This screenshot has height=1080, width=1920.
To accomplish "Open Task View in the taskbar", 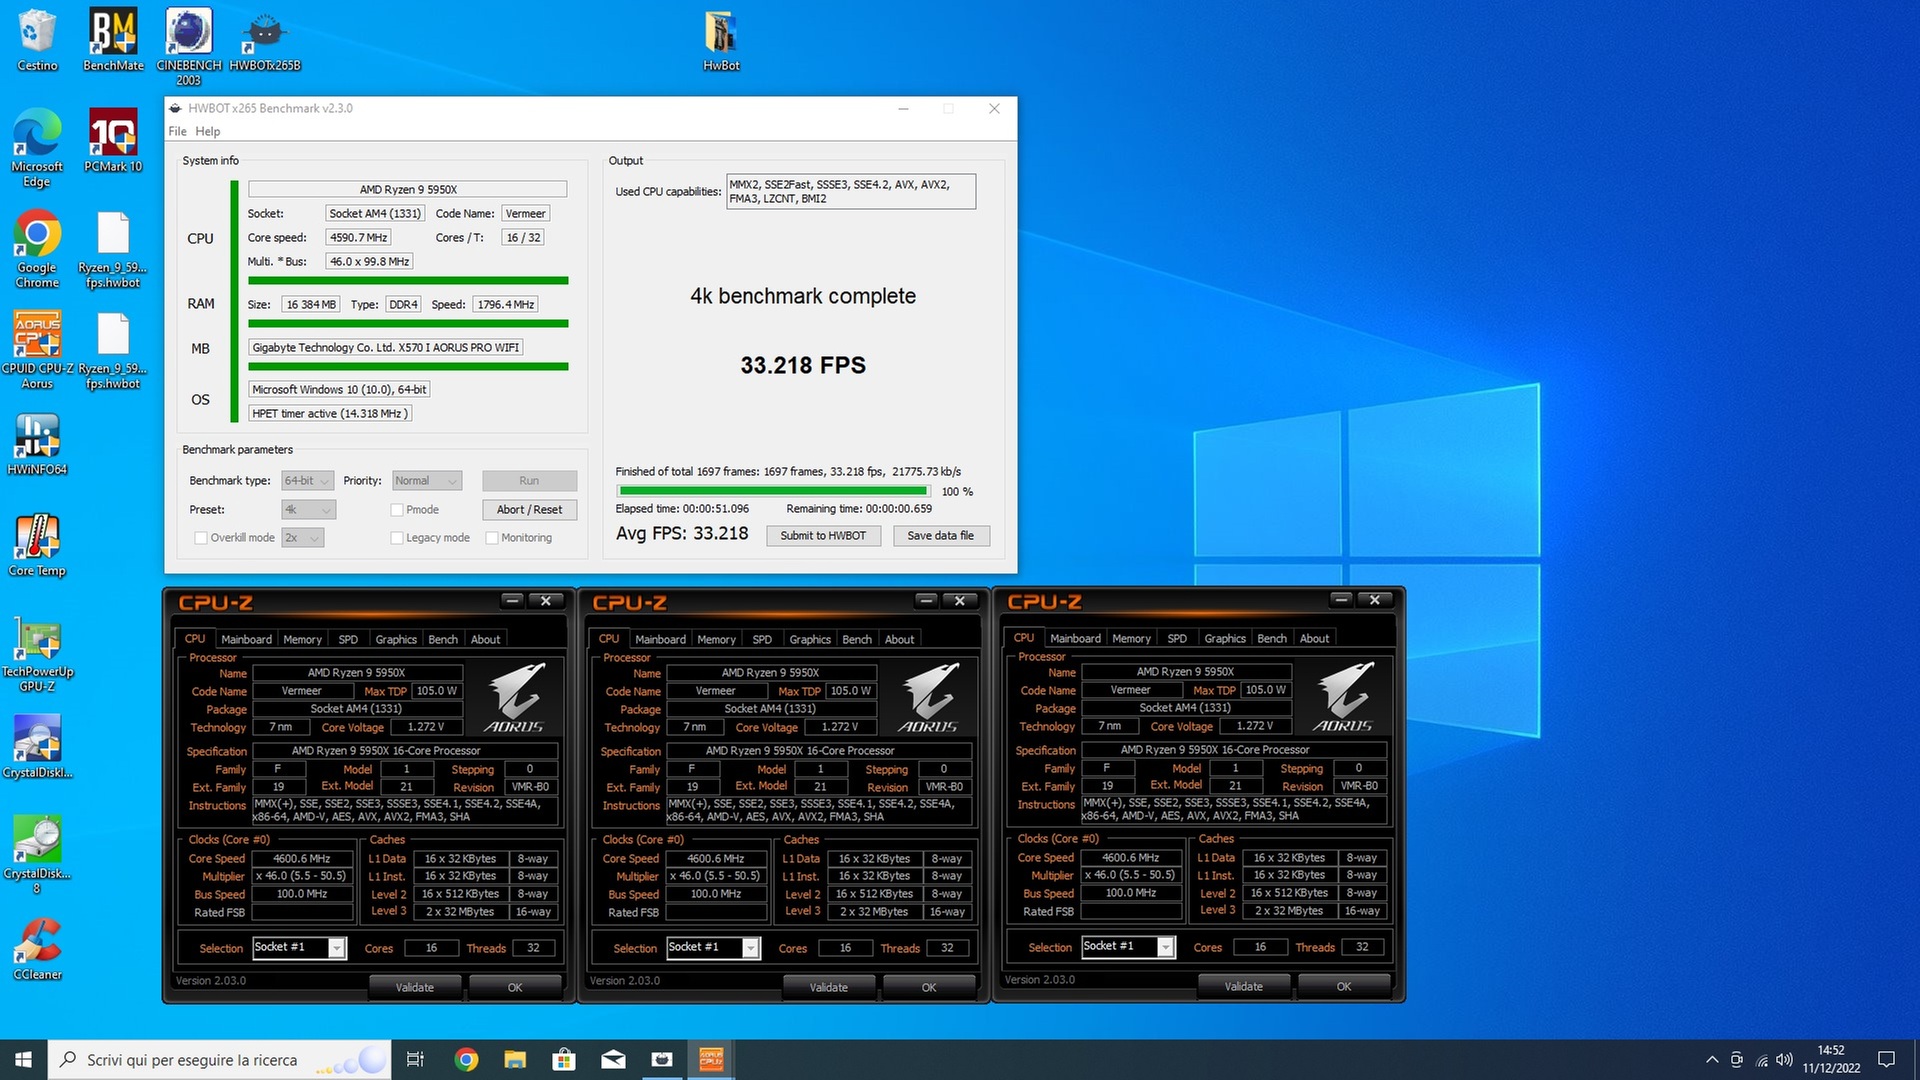I will [415, 1060].
